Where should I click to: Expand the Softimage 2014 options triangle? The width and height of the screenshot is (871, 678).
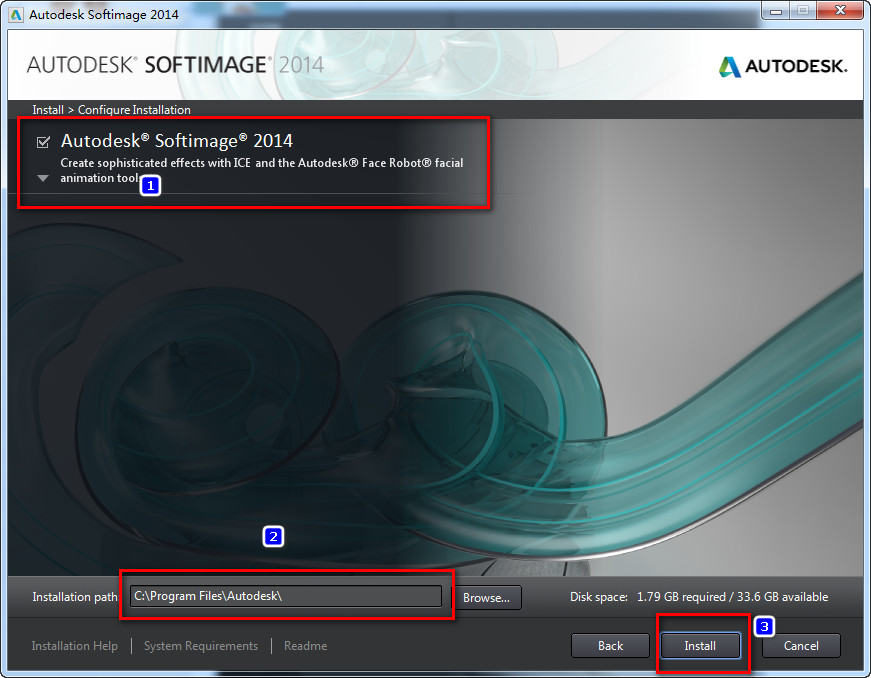click(43, 178)
